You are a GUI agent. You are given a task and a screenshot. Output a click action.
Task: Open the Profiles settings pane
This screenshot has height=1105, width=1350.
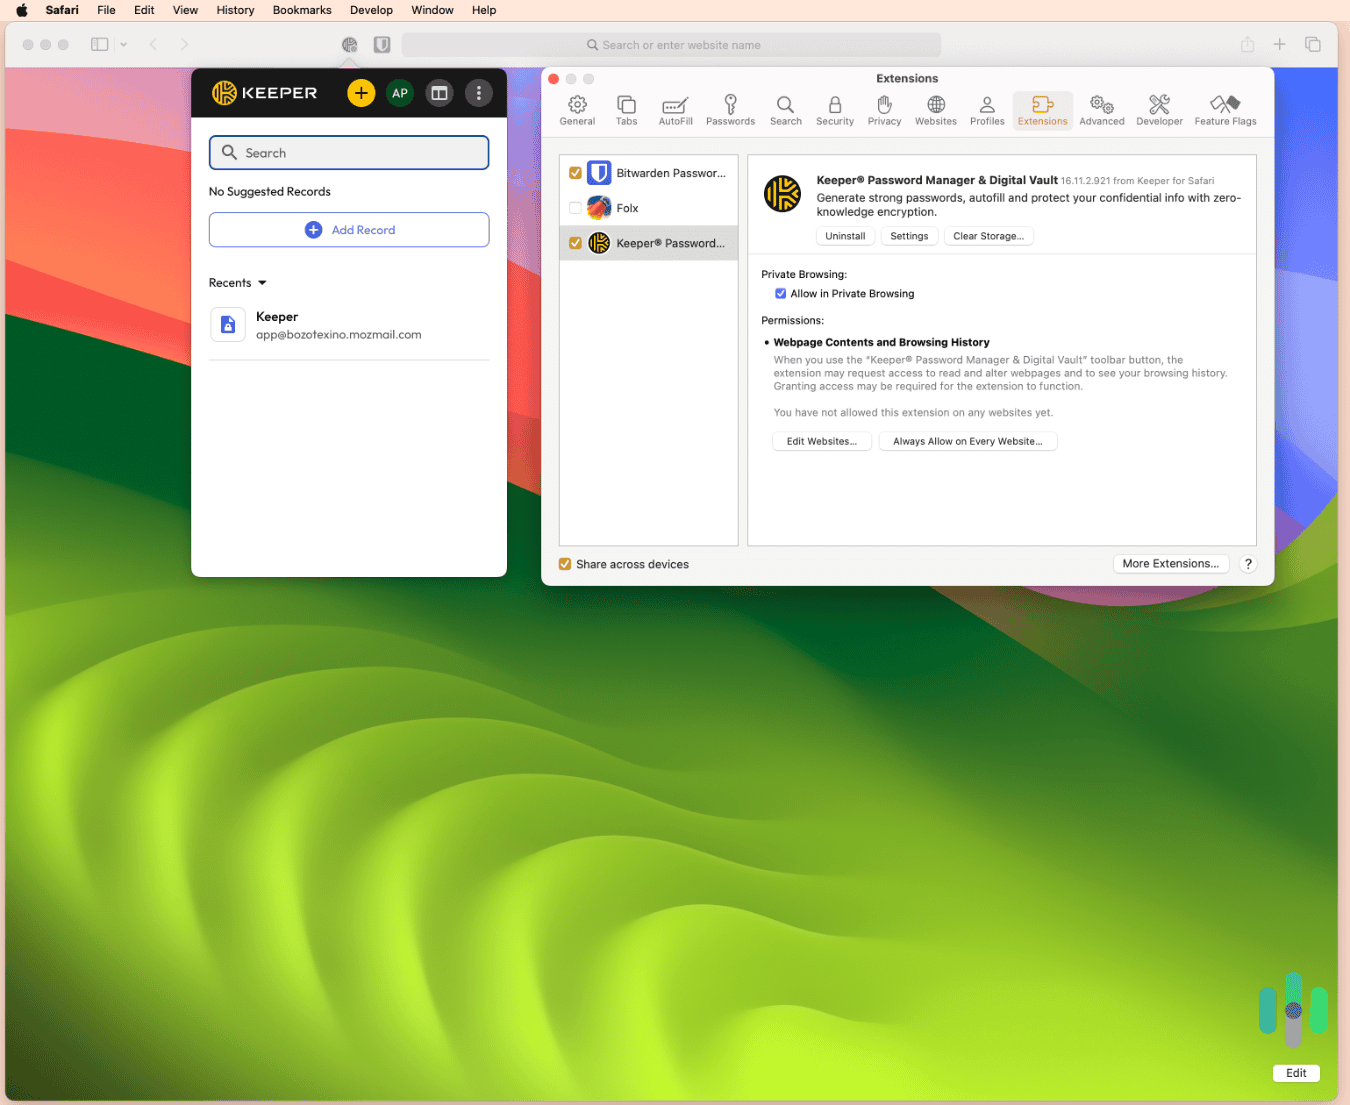point(986,110)
